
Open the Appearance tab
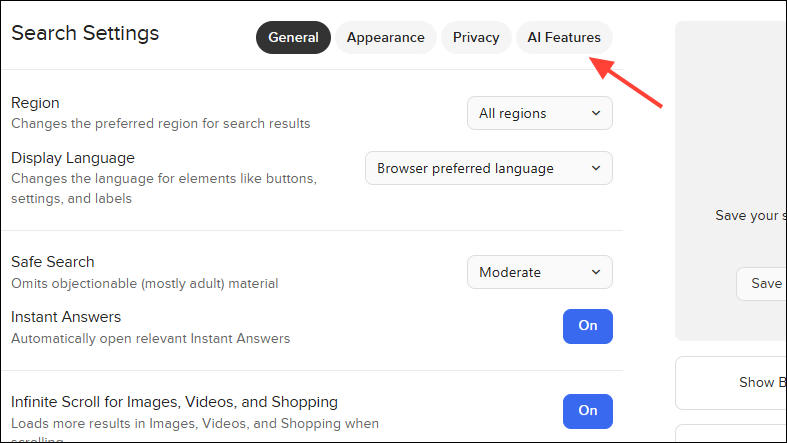pyautogui.click(x=385, y=38)
